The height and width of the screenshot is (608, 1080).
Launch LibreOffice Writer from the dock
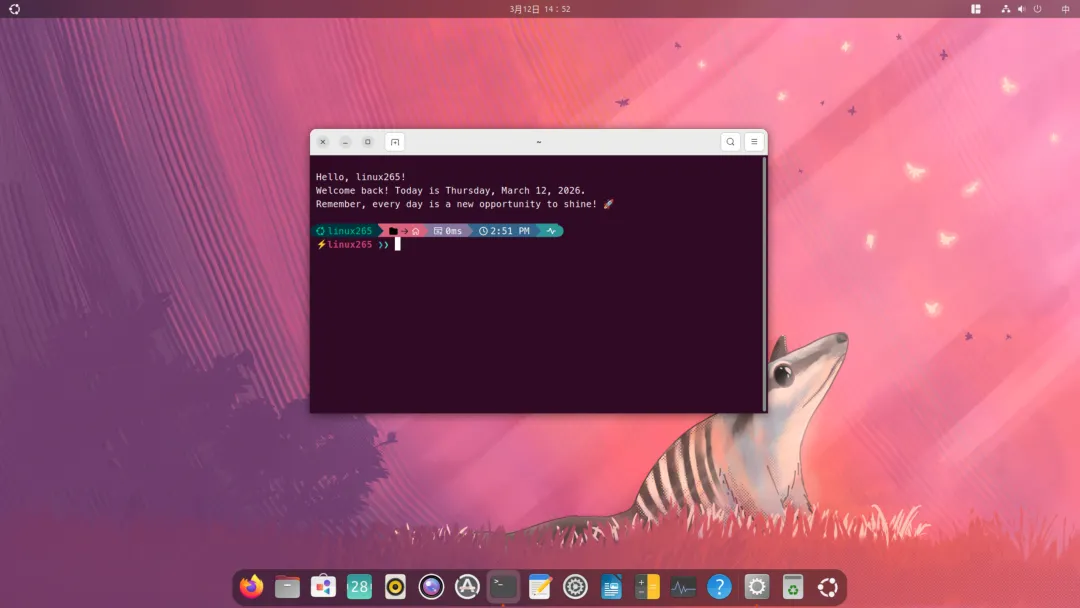(x=611, y=587)
